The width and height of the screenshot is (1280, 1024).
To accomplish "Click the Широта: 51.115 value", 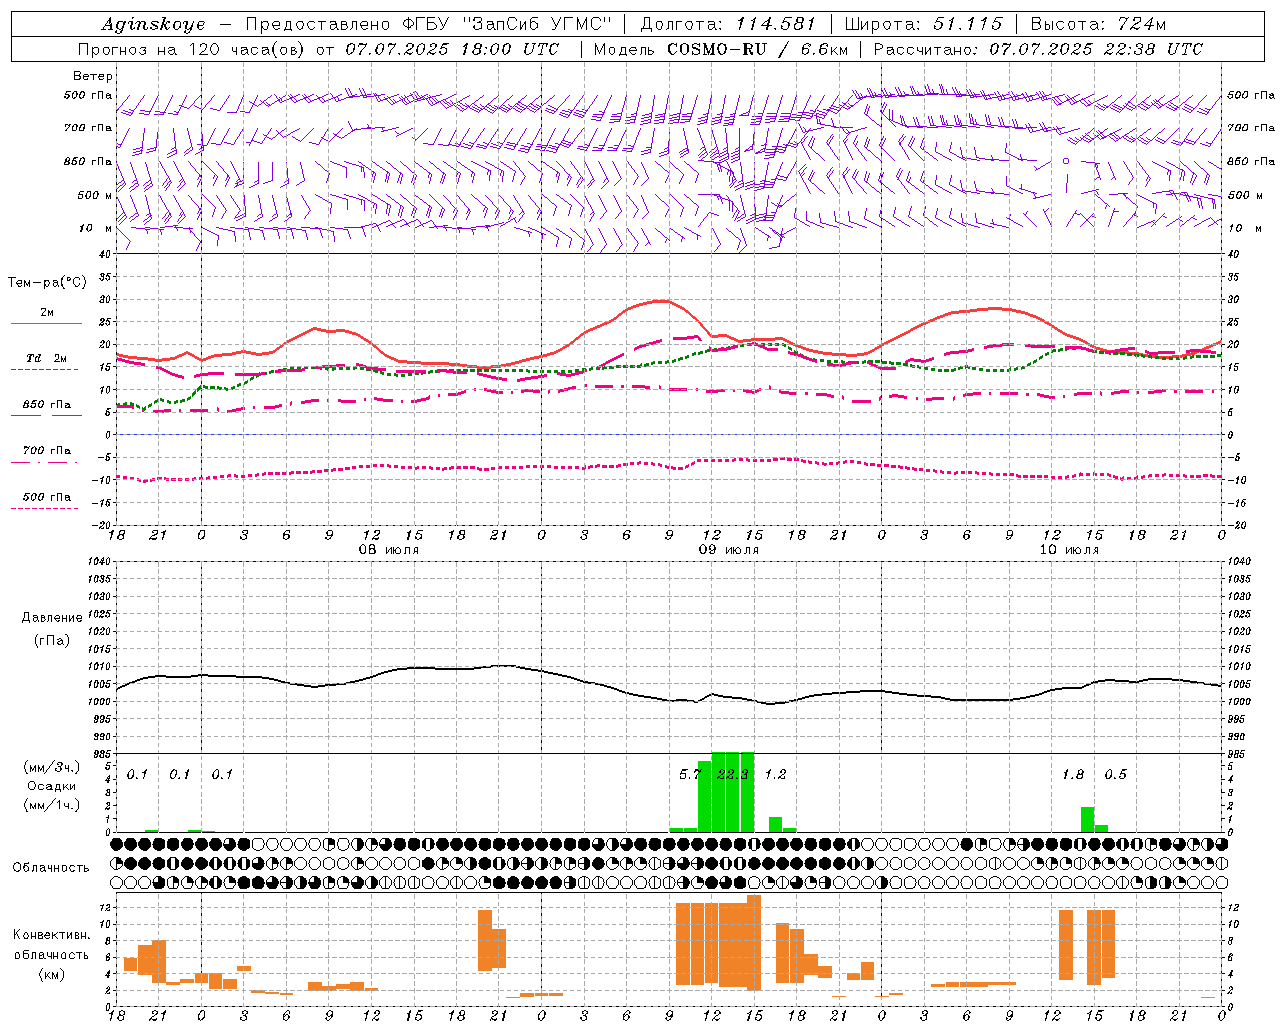I will (923, 24).
